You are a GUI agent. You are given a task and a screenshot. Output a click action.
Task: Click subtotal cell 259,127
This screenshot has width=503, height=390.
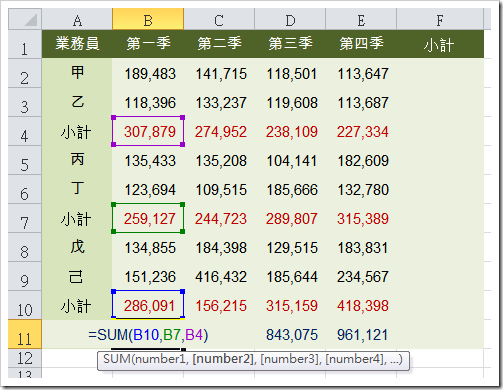148,218
